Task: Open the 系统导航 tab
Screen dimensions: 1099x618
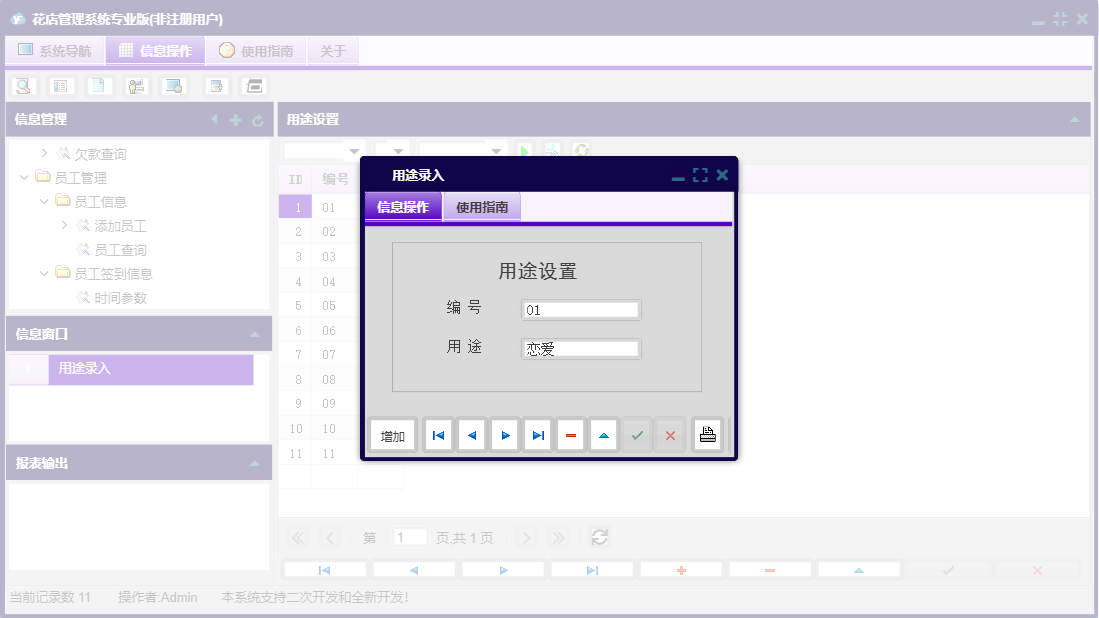Action: tap(53, 50)
